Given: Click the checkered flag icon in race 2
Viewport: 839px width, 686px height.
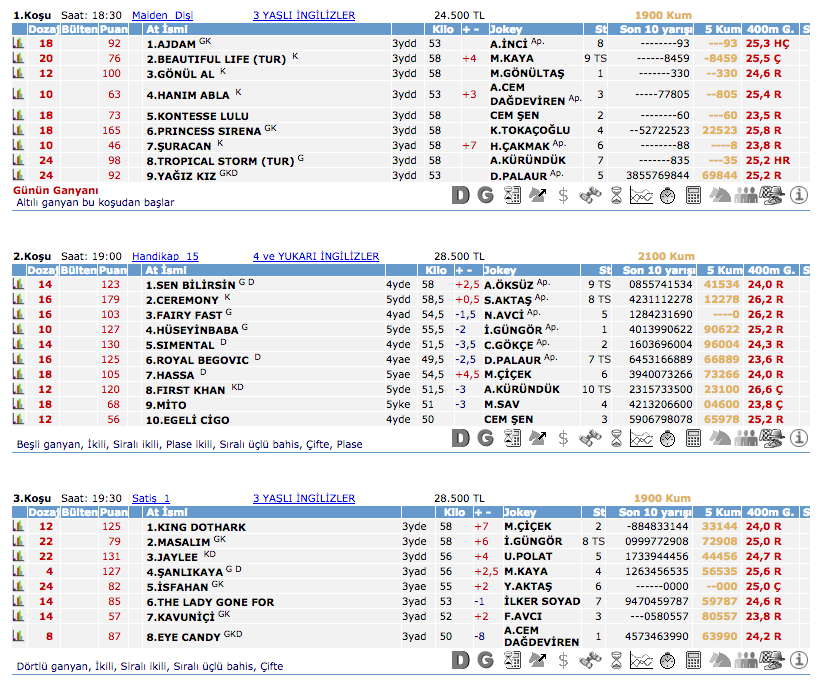Looking at the screenshot, I should tap(771, 438).
